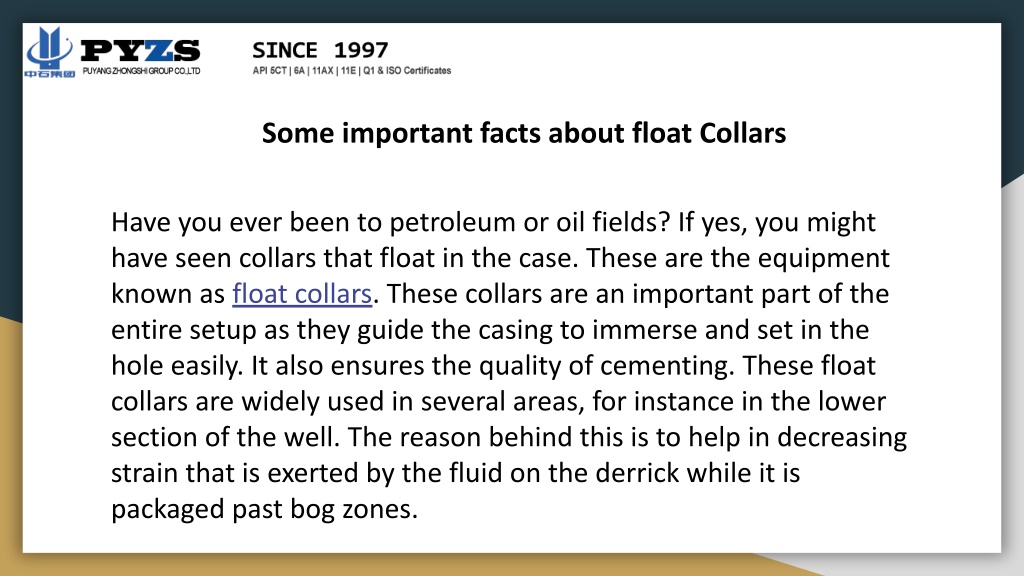The image size is (1024, 576).
Task: Click the phrase packaged past bog zones
Action: (x=264, y=509)
